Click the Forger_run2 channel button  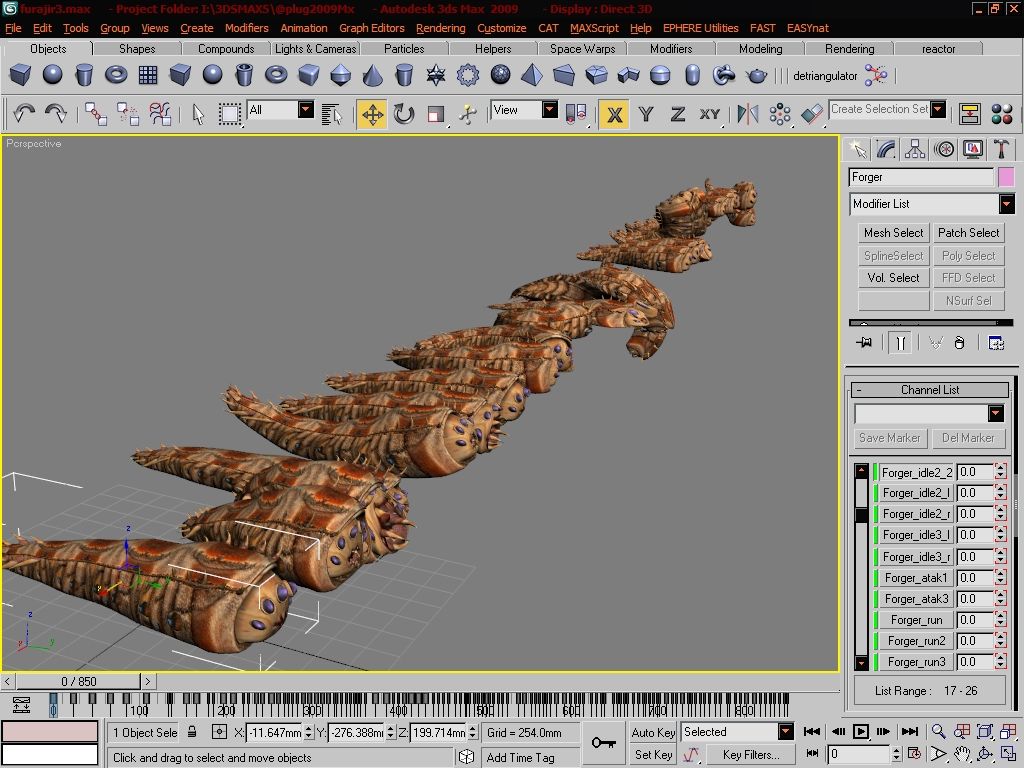(x=916, y=641)
